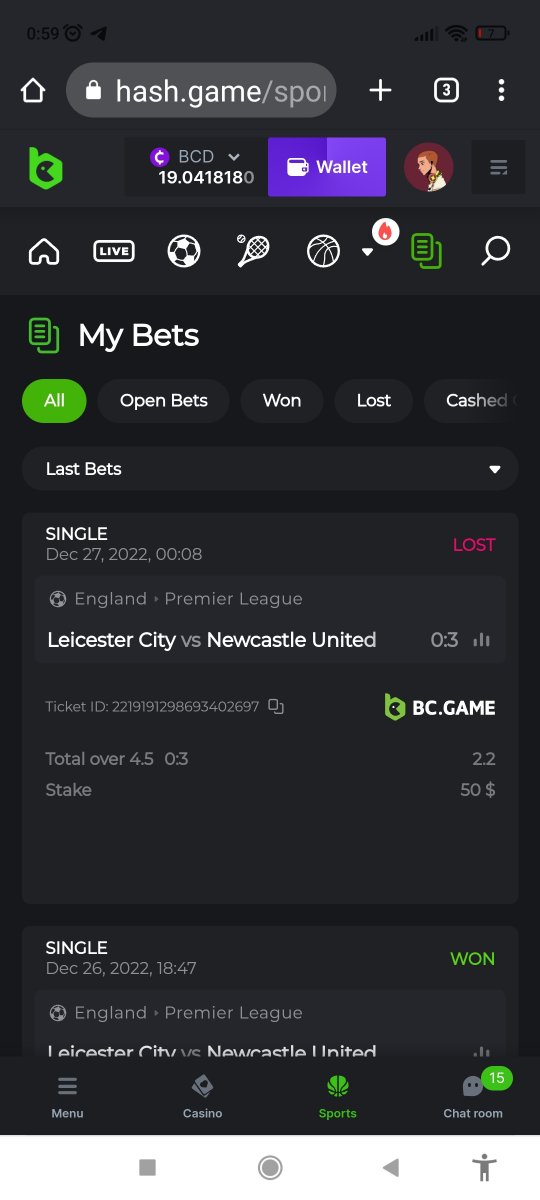540x1200 pixels.
Task: Filter bets by Open Bets
Action: point(164,401)
